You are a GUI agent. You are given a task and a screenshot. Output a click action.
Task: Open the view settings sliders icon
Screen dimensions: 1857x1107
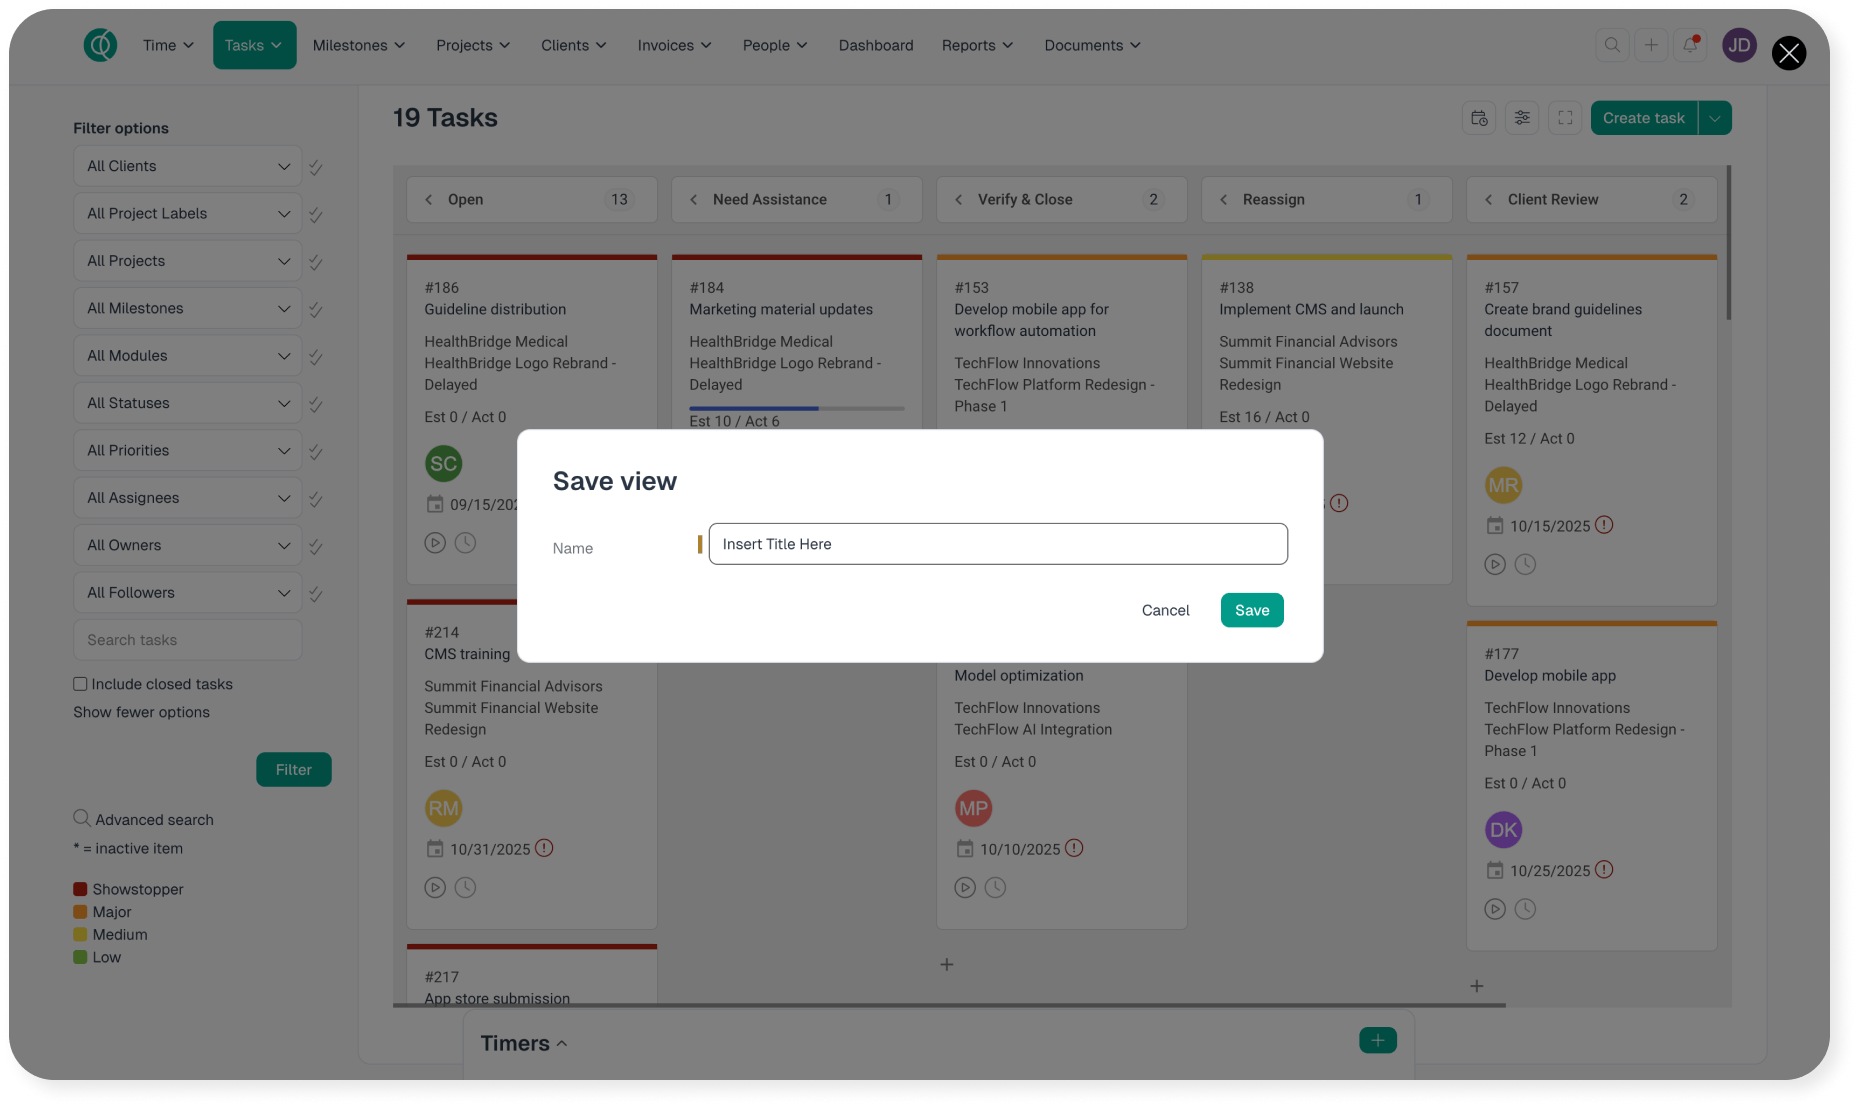click(1522, 118)
